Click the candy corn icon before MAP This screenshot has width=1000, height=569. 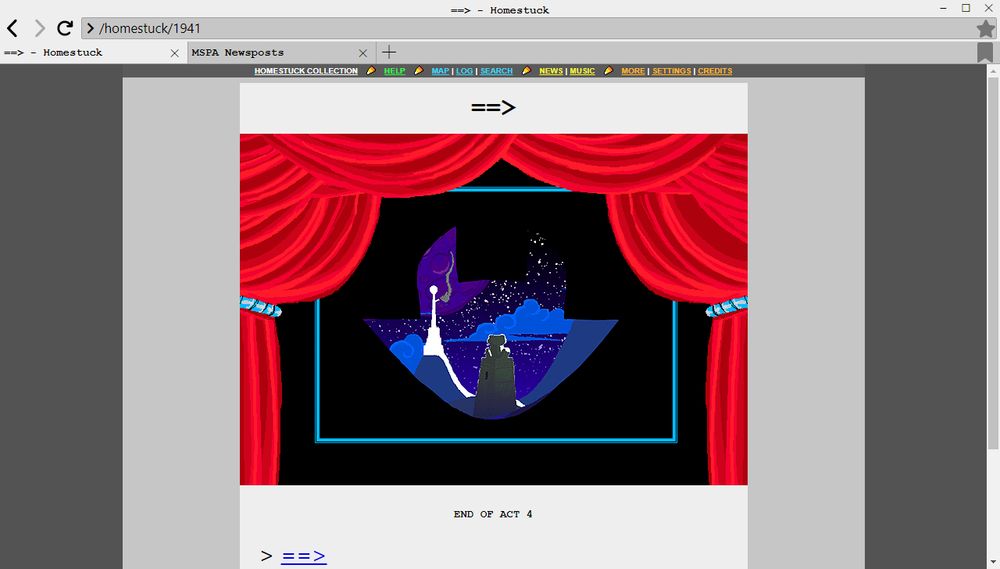click(418, 71)
